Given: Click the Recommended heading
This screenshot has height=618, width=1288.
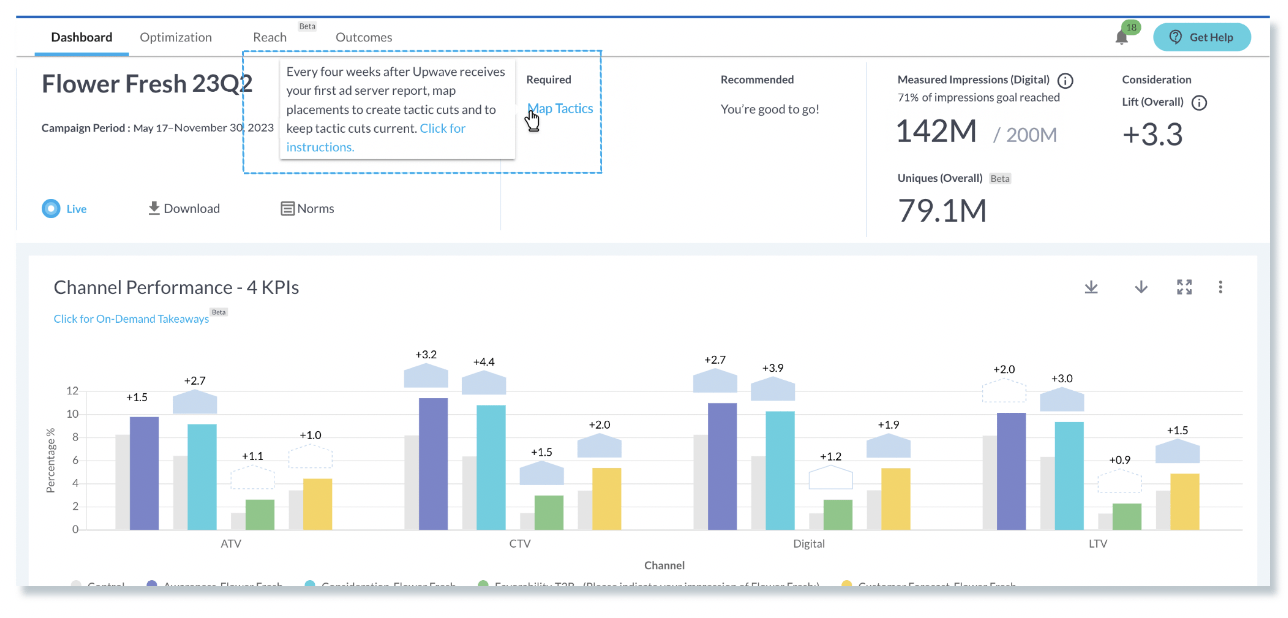Looking at the screenshot, I should pos(757,79).
